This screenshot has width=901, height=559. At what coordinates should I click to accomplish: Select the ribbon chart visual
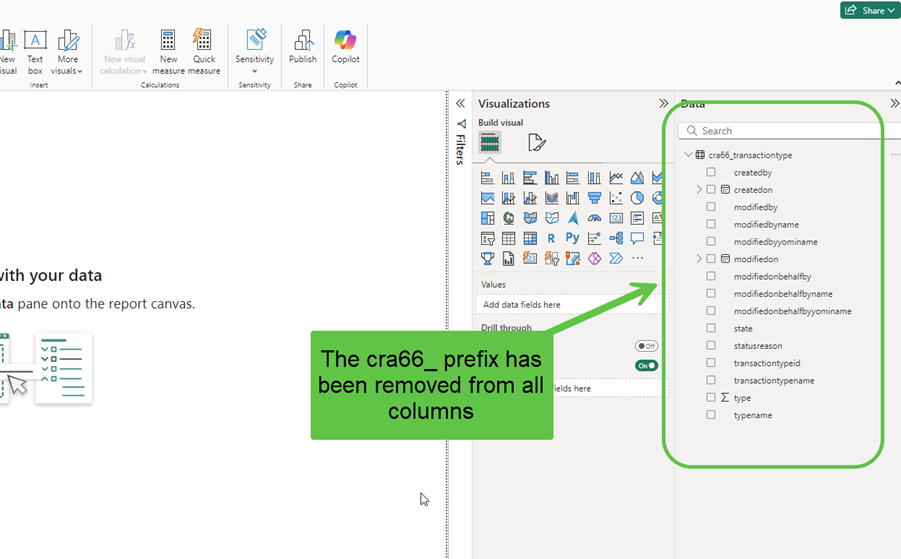(x=552, y=198)
